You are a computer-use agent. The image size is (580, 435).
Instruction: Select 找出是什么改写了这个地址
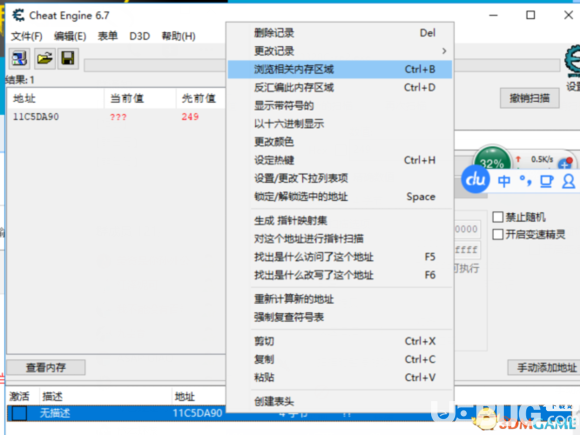click(340, 275)
